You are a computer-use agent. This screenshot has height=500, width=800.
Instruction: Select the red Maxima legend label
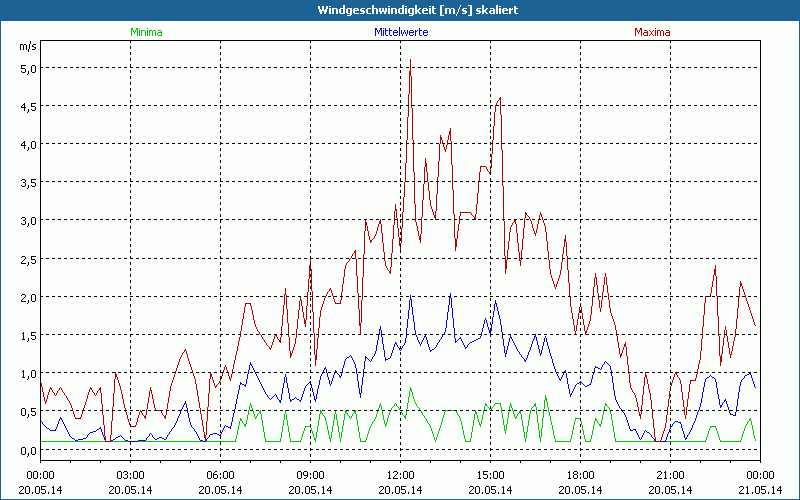653,32
